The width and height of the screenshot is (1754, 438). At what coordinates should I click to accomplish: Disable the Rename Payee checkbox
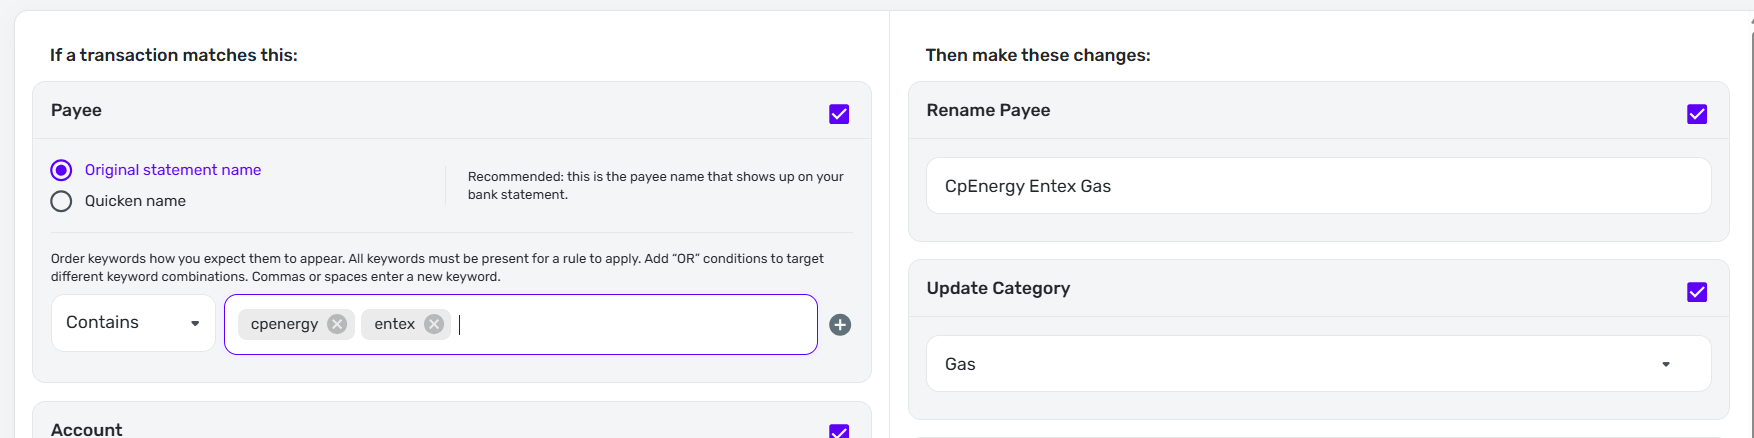click(1697, 114)
